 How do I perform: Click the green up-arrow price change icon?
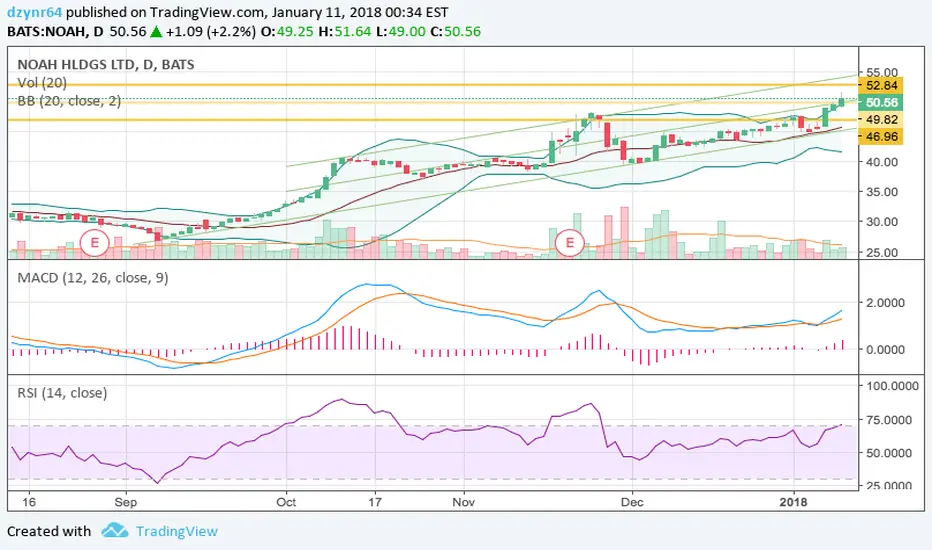(x=156, y=32)
